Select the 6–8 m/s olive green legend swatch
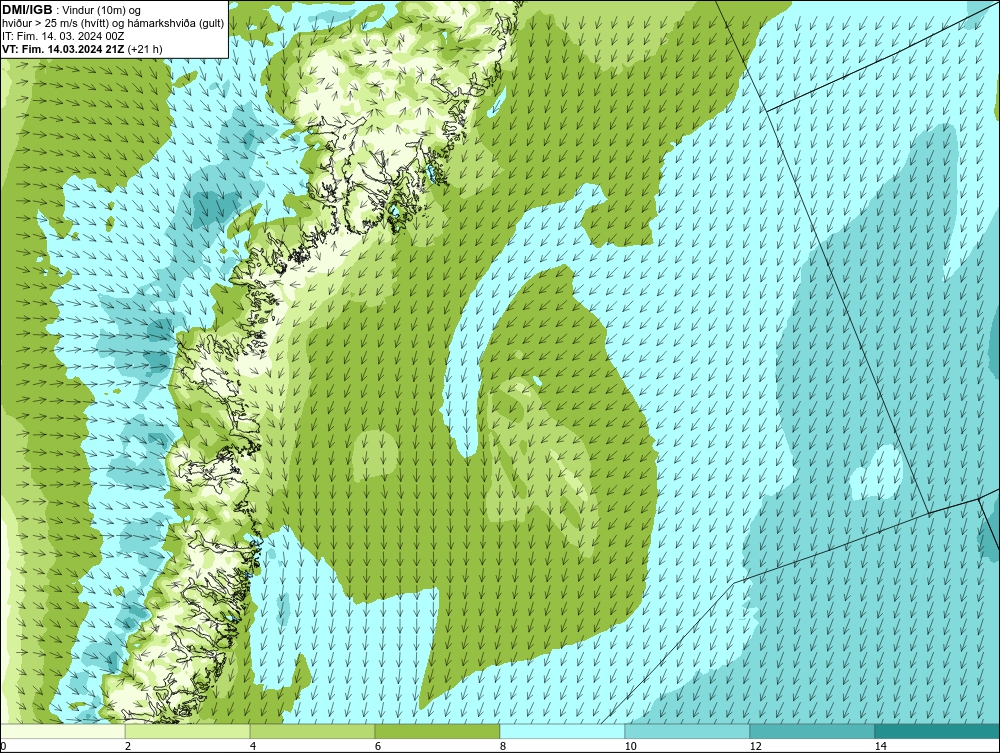 click(438, 731)
